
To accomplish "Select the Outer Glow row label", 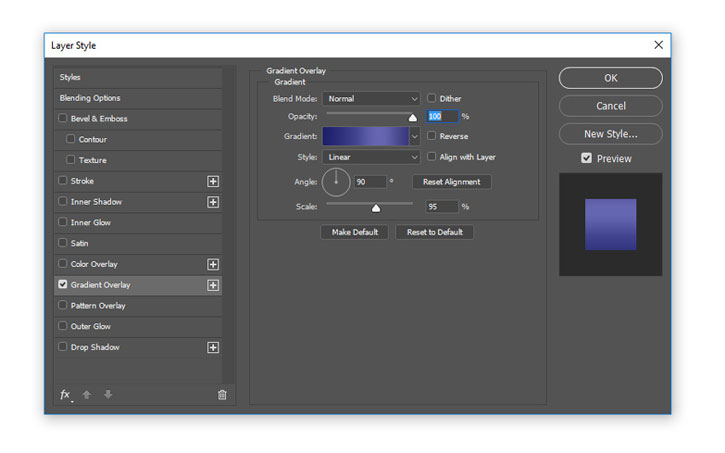I will click(x=91, y=326).
